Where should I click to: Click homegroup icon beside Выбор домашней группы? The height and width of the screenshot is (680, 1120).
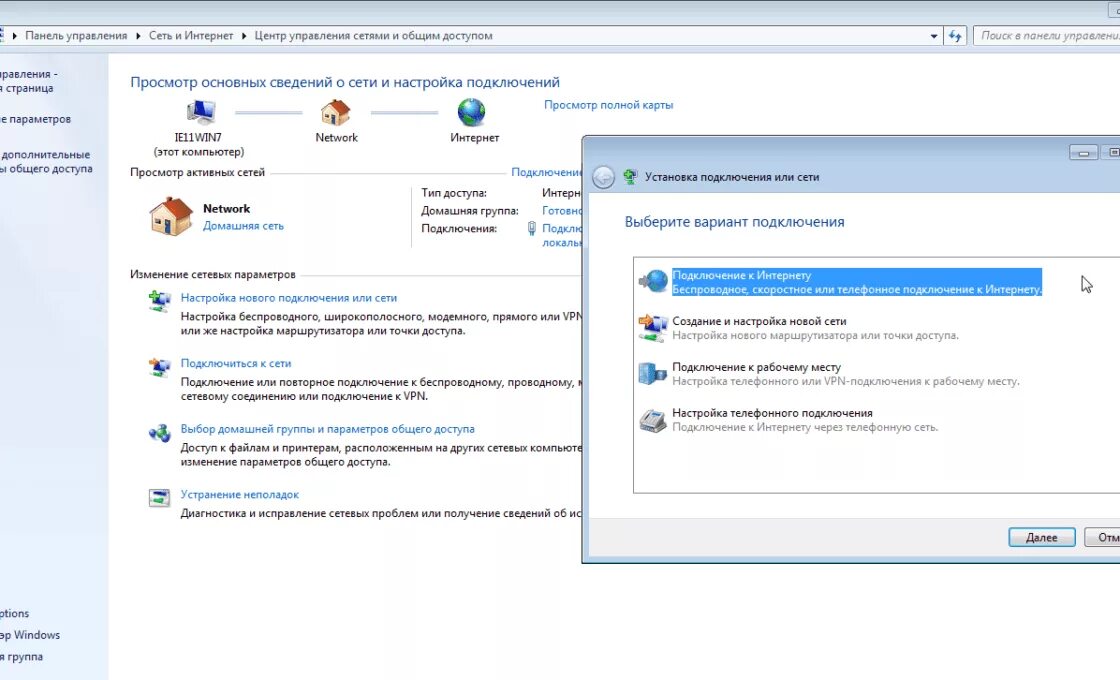coord(159,432)
